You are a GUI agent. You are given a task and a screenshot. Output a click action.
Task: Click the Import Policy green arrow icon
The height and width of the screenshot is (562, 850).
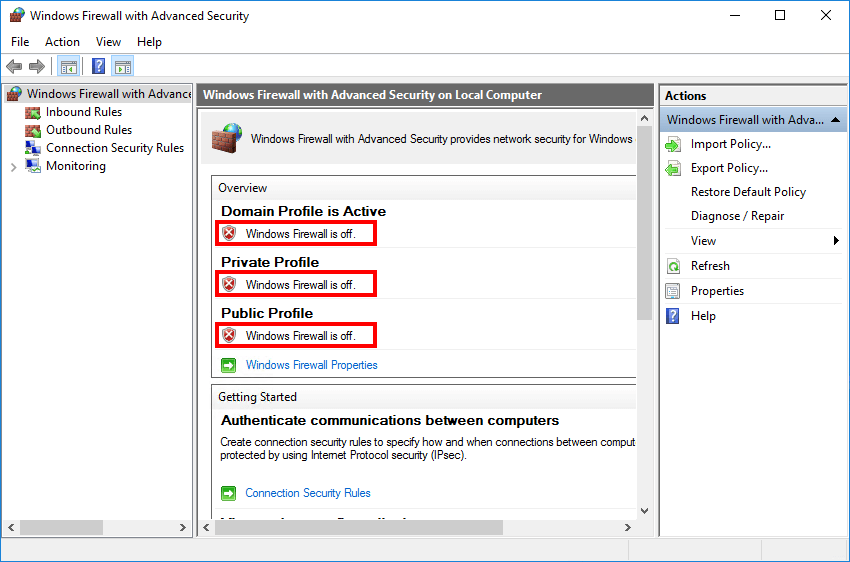[x=673, y=145]
